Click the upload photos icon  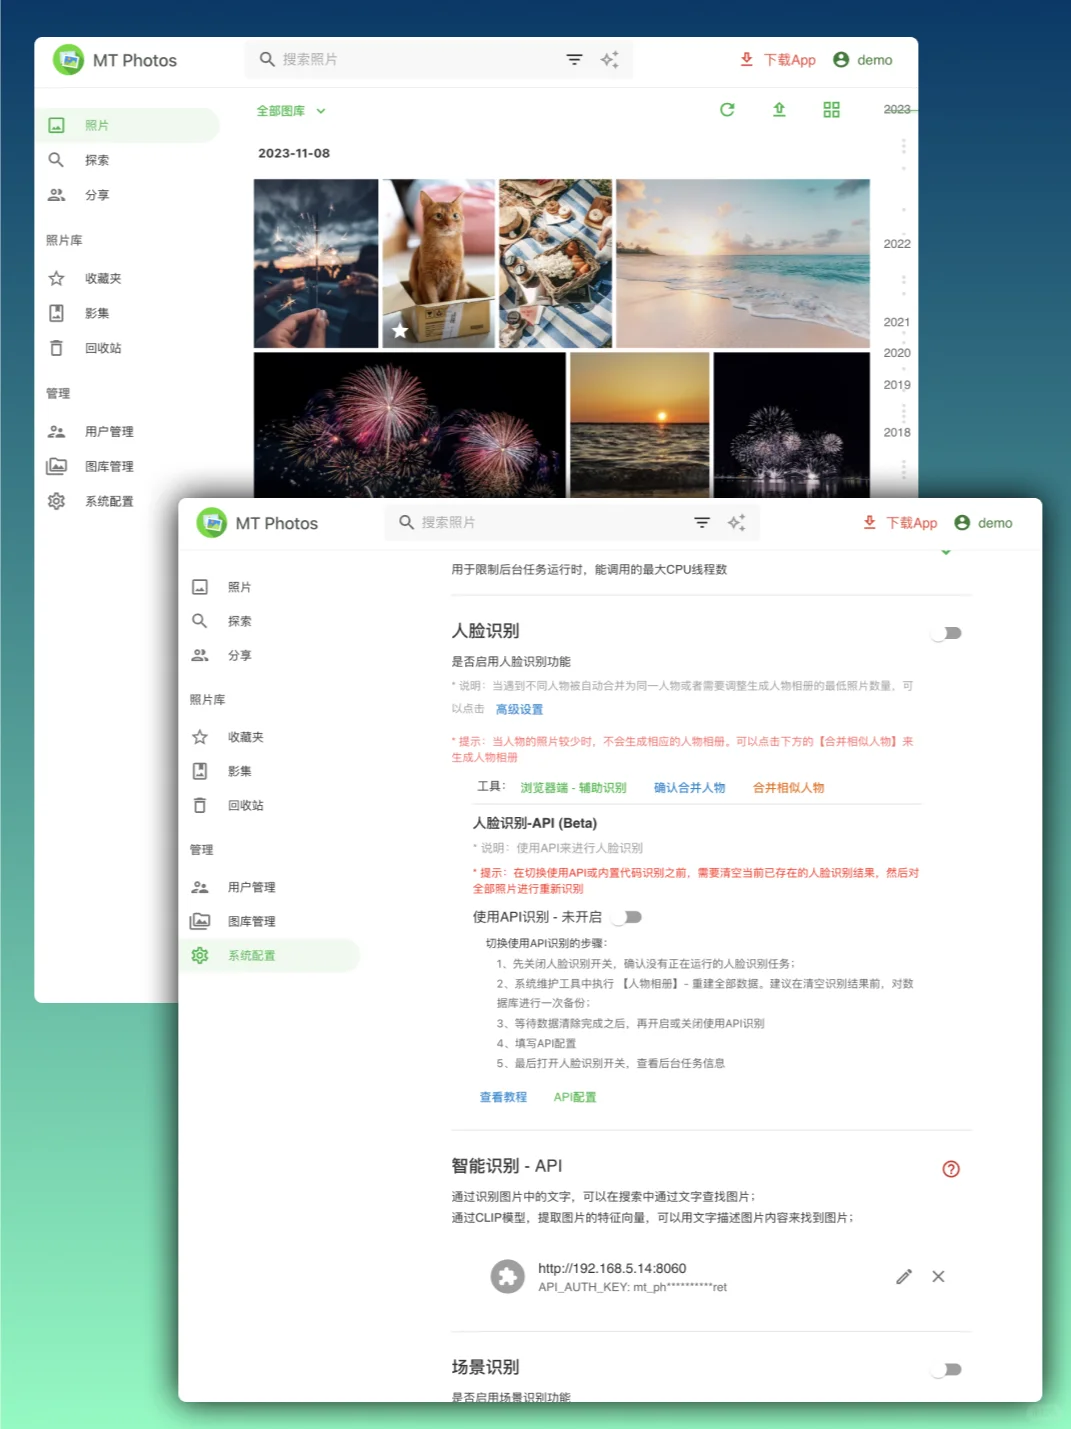coord(779,110)
